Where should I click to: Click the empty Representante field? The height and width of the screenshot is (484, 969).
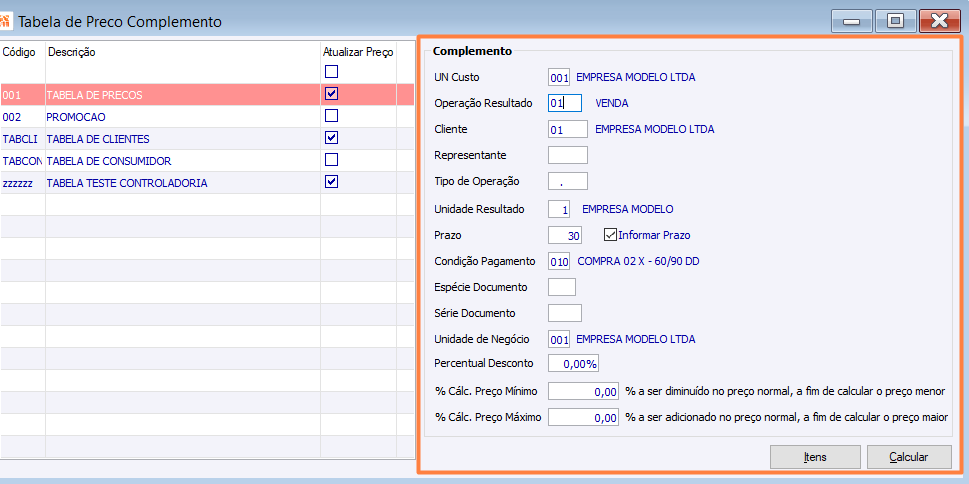click(x=568, y=155)
